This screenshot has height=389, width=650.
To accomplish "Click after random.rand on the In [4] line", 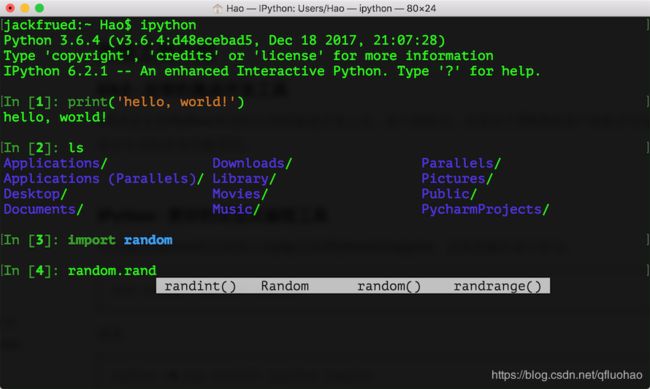I will click(x=158, y=271).
